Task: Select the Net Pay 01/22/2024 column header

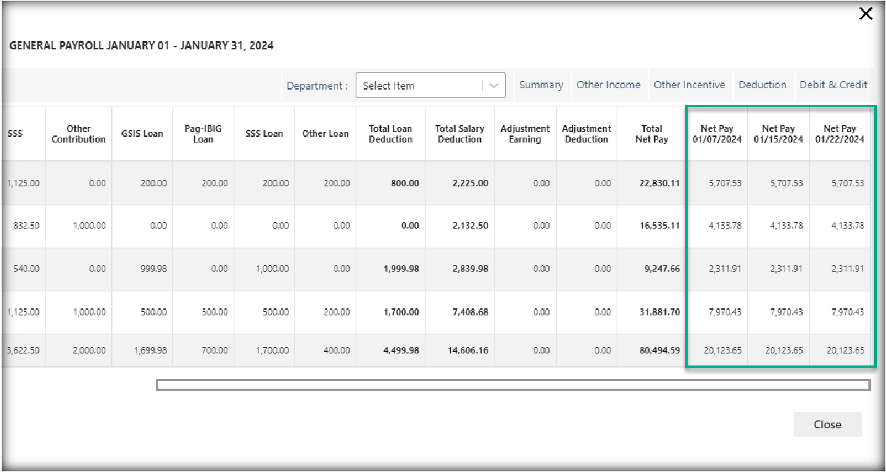Action: (840, 134)
